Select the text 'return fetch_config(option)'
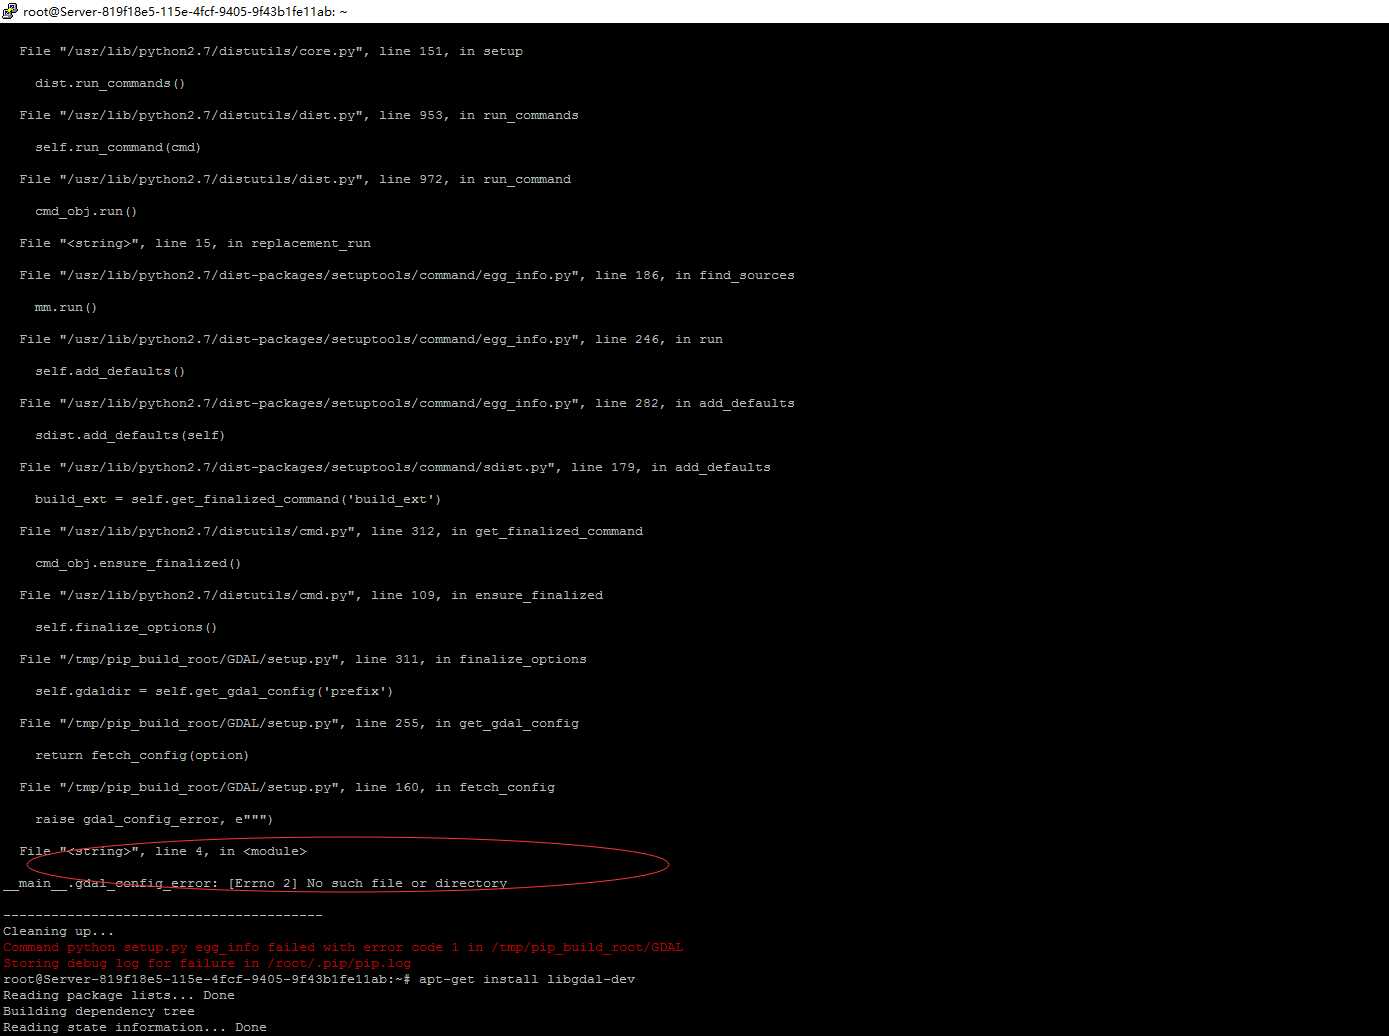This screenshot has height=1036, width=1389. (142, 755)
